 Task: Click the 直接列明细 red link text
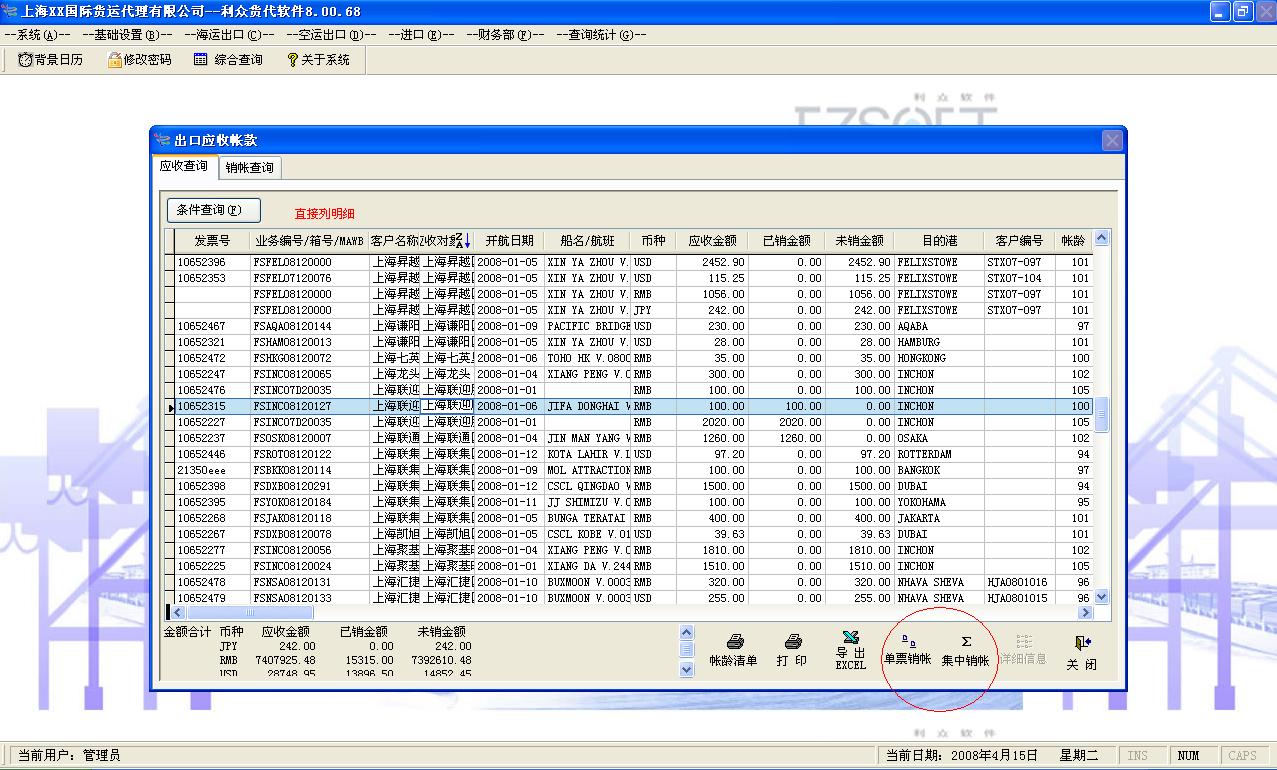coord(324,214)
